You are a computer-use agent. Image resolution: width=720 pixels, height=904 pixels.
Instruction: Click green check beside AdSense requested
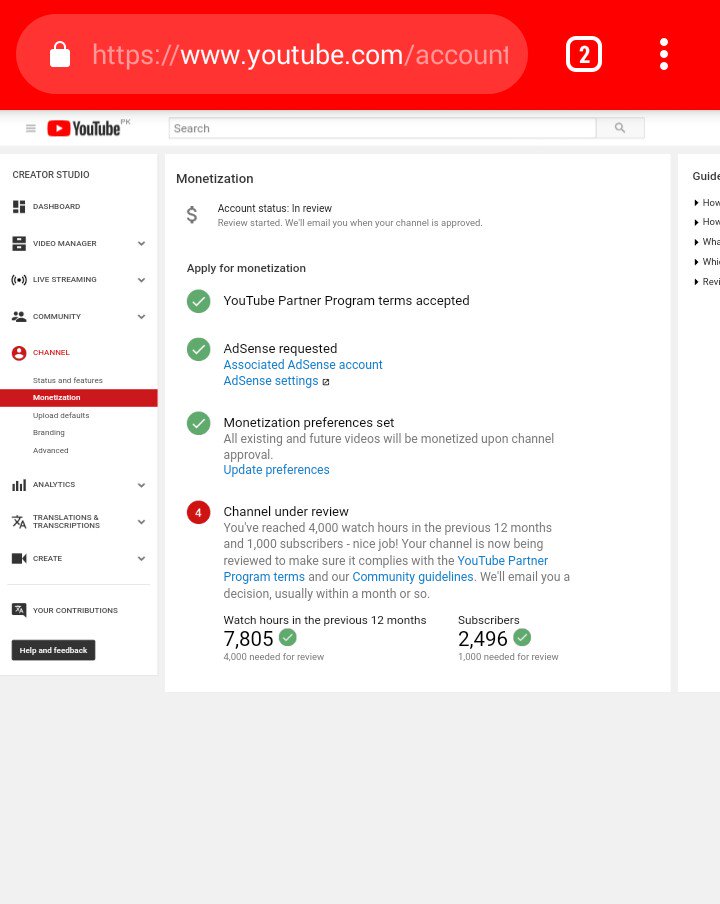coord(198,349)
